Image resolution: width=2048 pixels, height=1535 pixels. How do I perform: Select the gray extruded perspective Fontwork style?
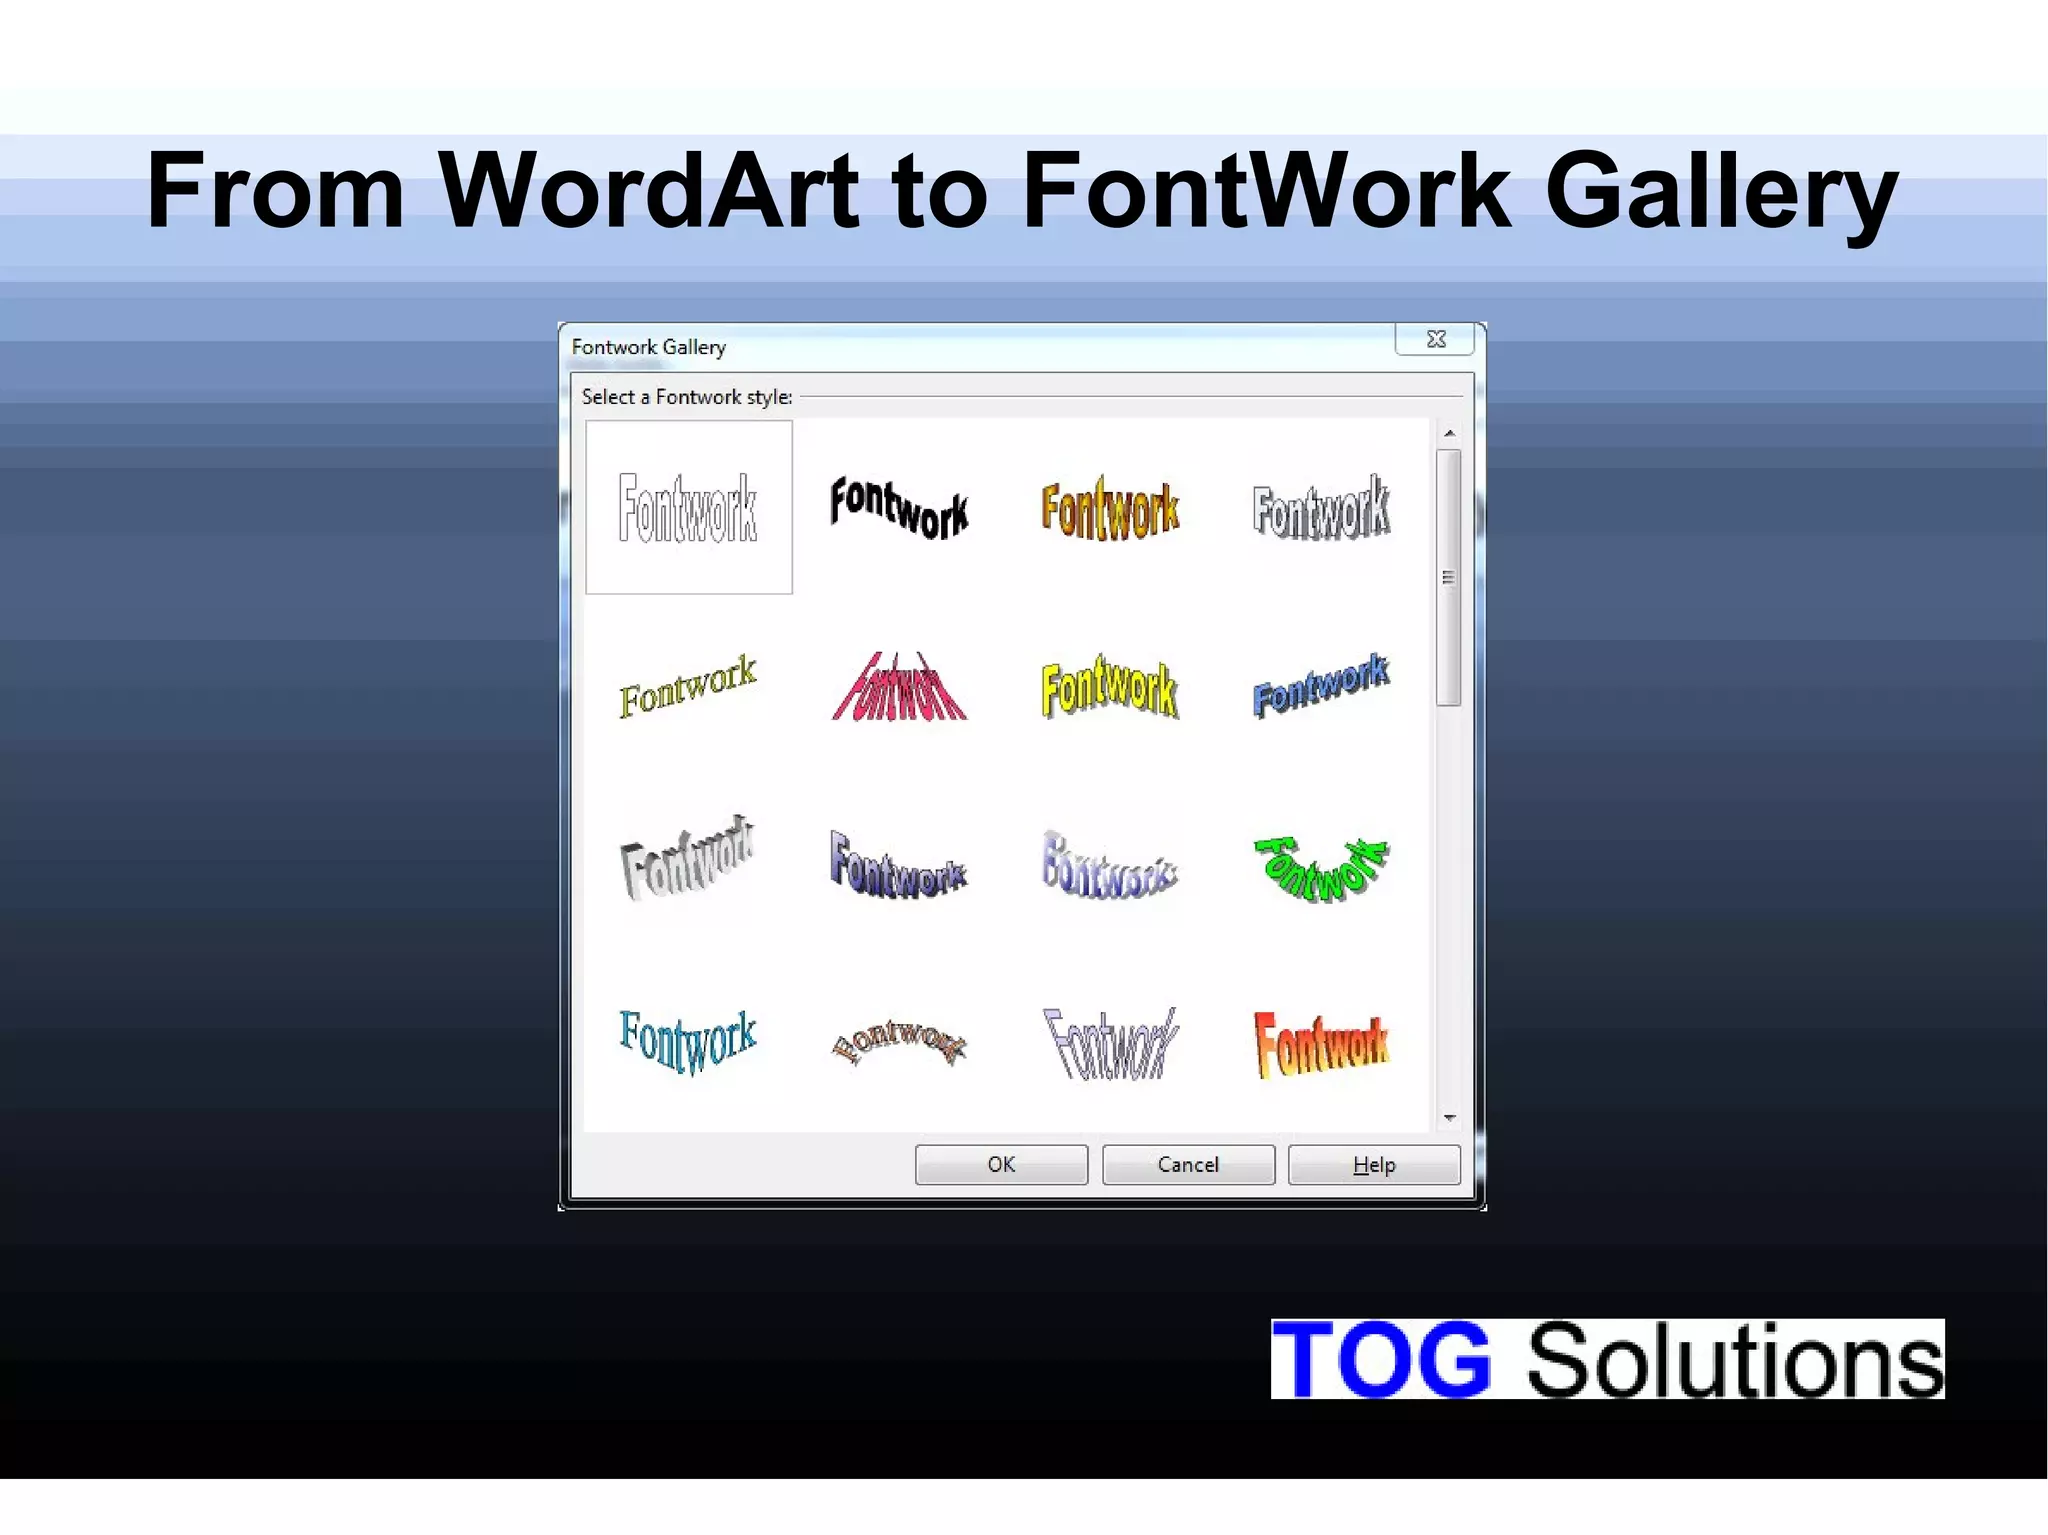click(688, 858)
